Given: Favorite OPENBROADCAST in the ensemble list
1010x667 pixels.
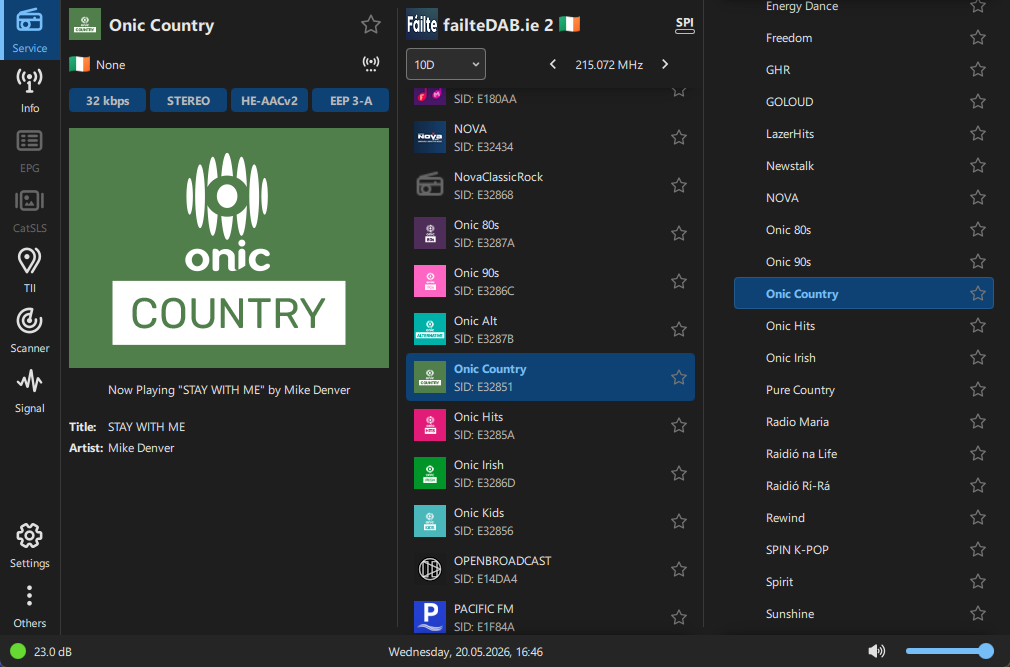Looking at the screenshot, I should 678,569.
